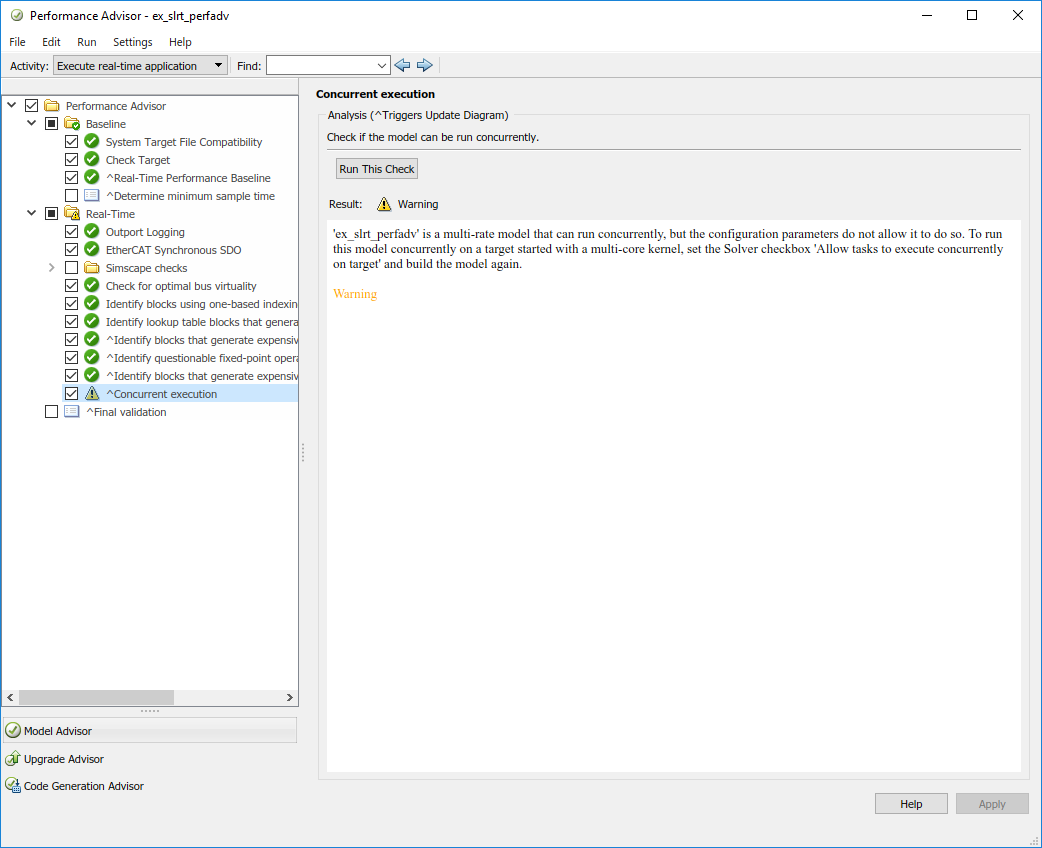Click the Simscape checks folder icon
Screen dimensions: 1042x848
coord(92,267)
